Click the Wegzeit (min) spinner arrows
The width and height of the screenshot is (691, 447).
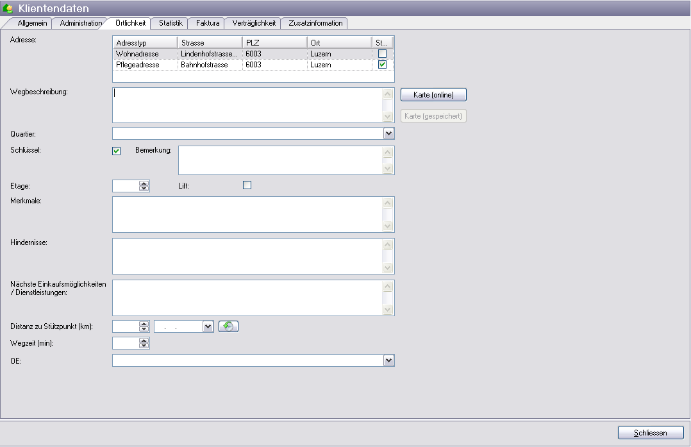point(144,343)
